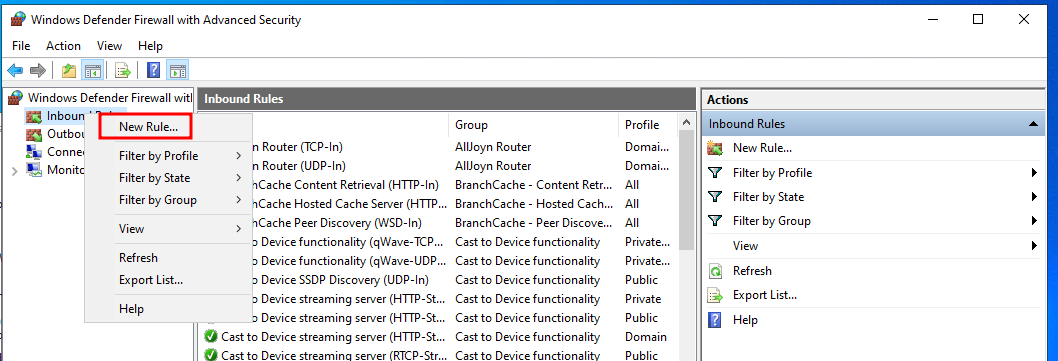
Task: Select the AllJoyn Router group cell of TCP-In row
Action: pos(493,147)
